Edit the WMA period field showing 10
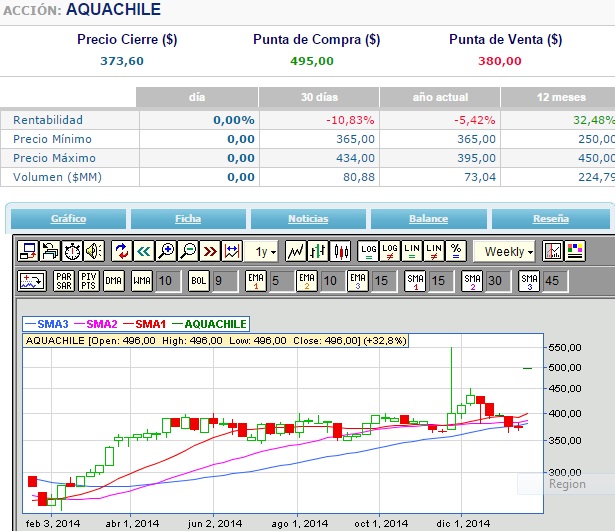 pyautogui.click(x=168, y=281)
